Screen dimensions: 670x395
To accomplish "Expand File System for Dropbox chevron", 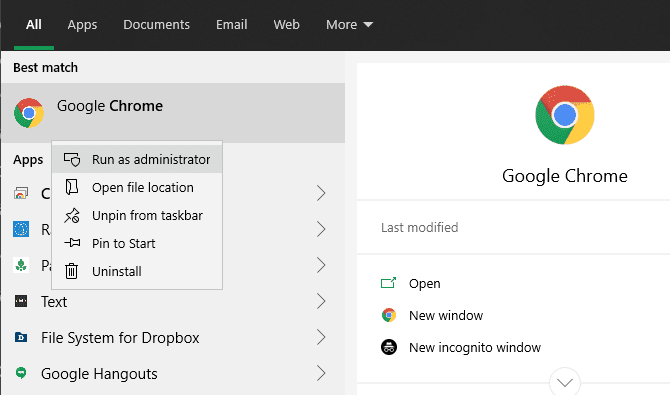I will click(x=321, y=337).
